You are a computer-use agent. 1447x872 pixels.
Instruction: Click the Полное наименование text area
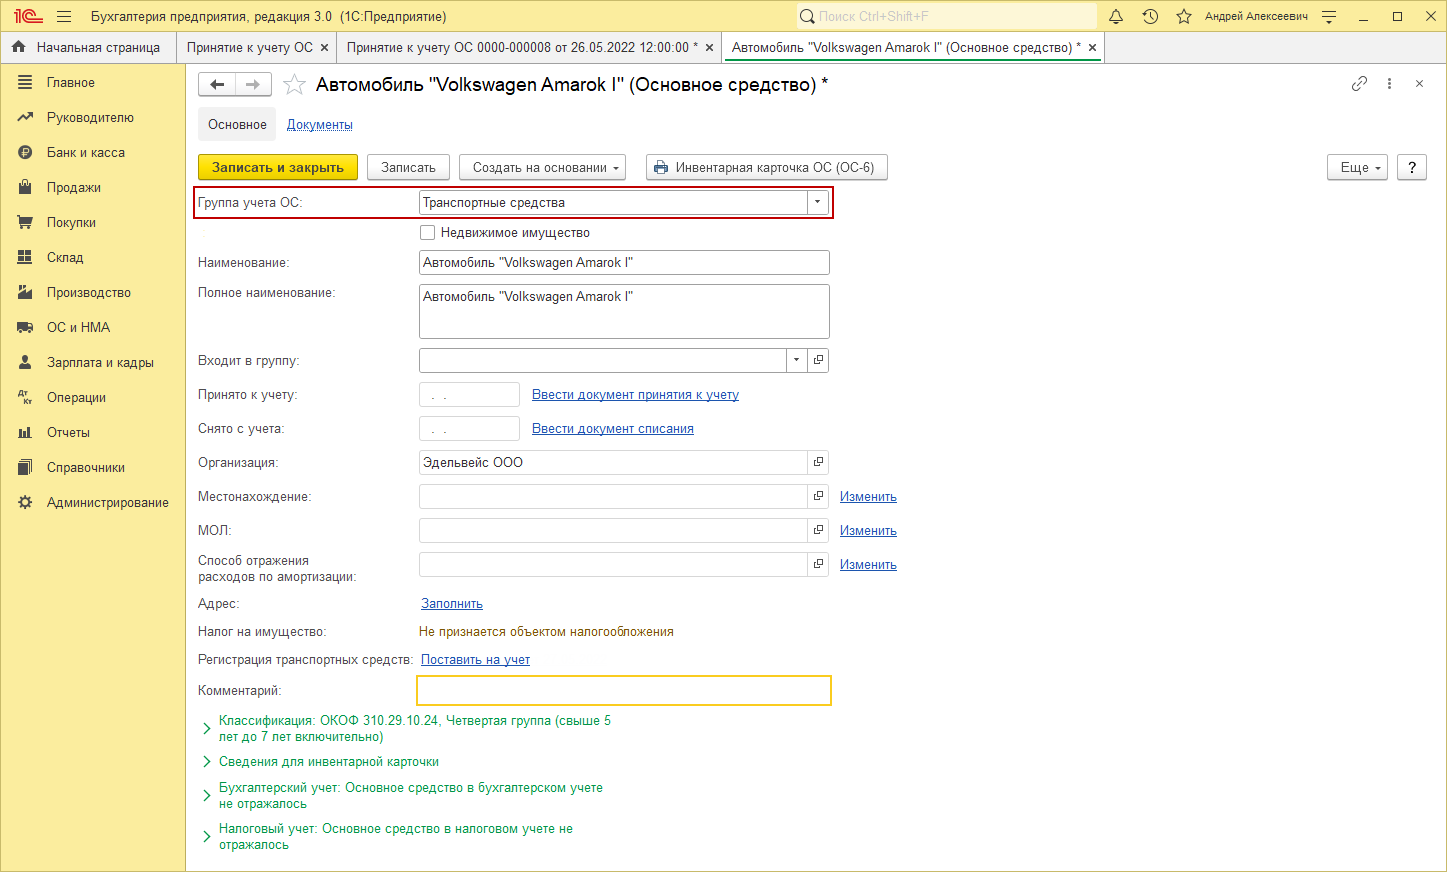point(624,311)
